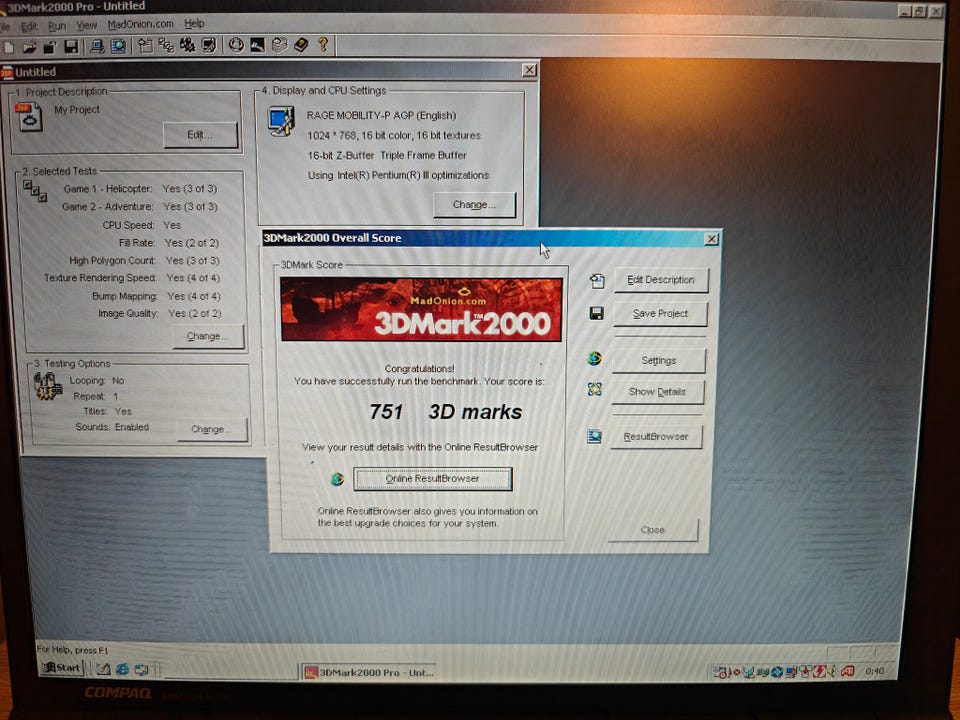
Task: Click 'Bump Mapping:' test label
Action: click(124, 296)
